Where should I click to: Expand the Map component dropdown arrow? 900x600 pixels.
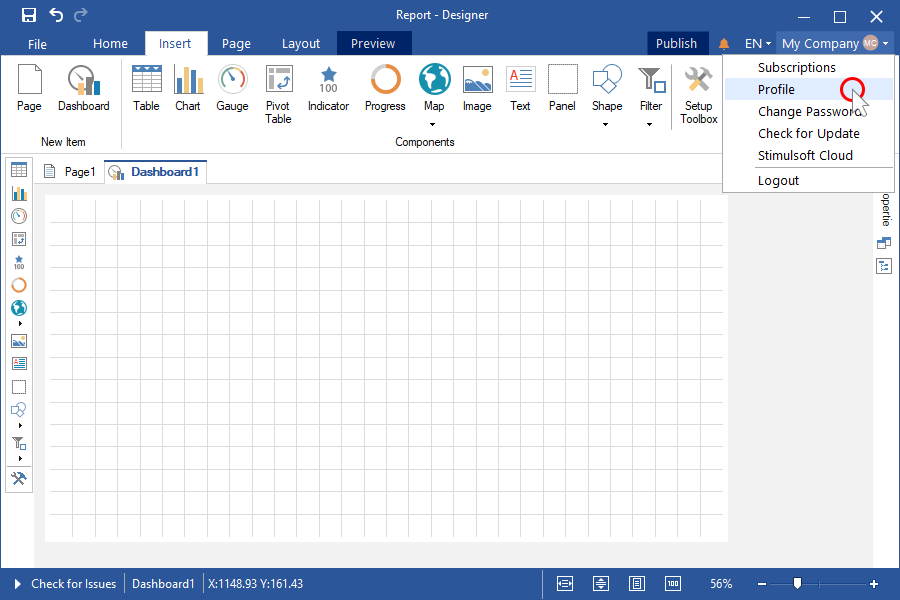coord(433,124)
